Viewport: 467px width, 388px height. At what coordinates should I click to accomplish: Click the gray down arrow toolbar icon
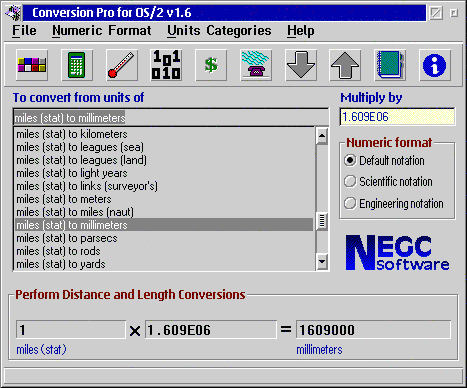[301, 65]
